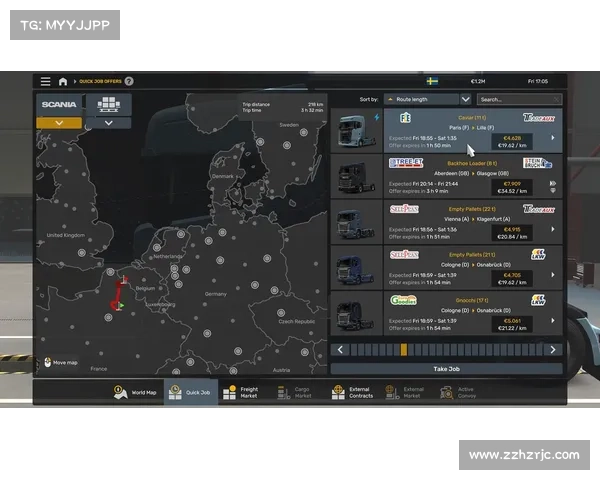Go to the home screen icon
Viewport: 600px width, 480px height.
point(63,81)
